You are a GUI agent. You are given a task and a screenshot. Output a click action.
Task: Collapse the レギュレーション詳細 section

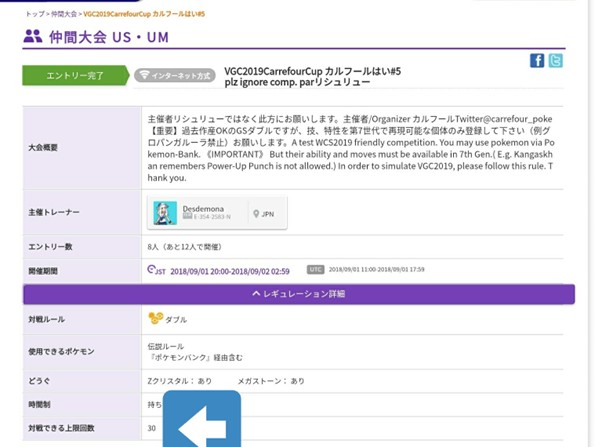click(x=299, y=294)
